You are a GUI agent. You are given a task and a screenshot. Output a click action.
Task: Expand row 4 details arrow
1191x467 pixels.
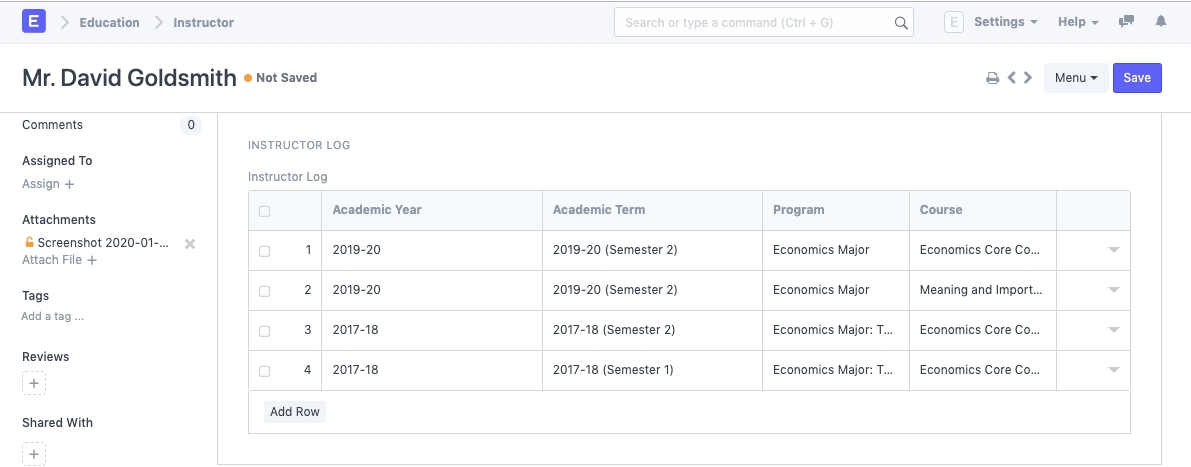pos(1113,370)
